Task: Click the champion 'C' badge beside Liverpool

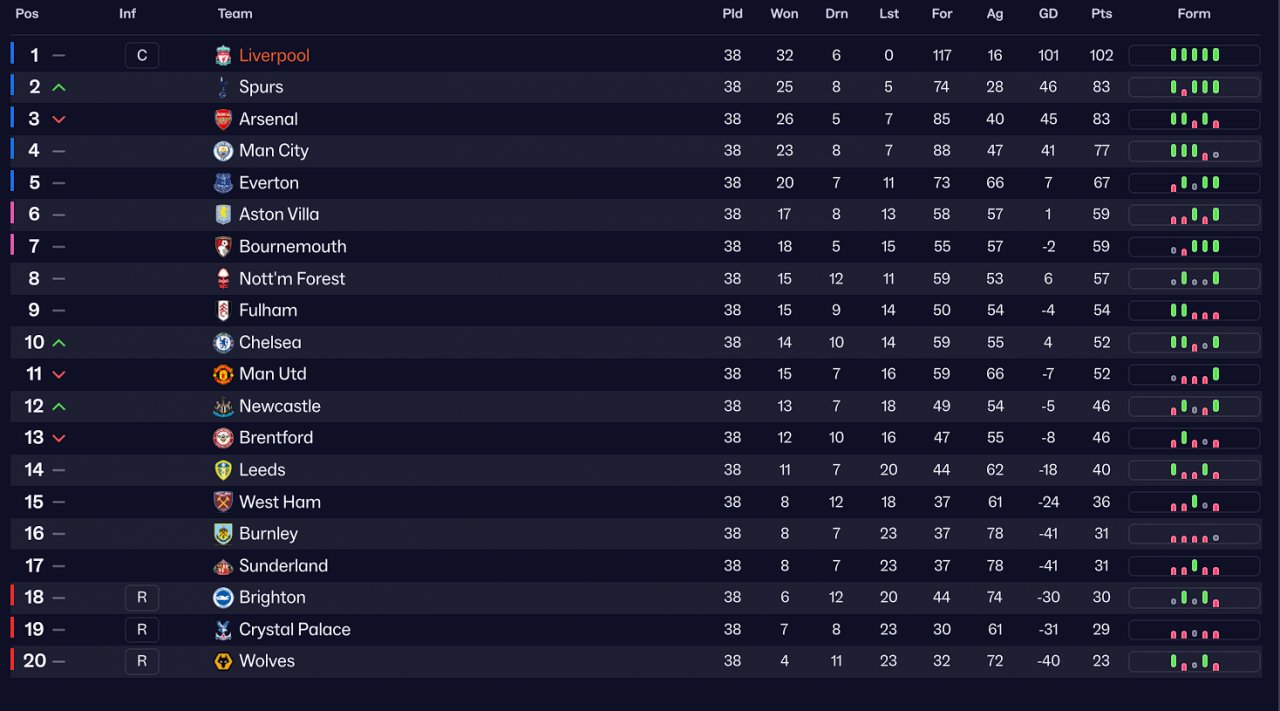Action: click(142, 56)
